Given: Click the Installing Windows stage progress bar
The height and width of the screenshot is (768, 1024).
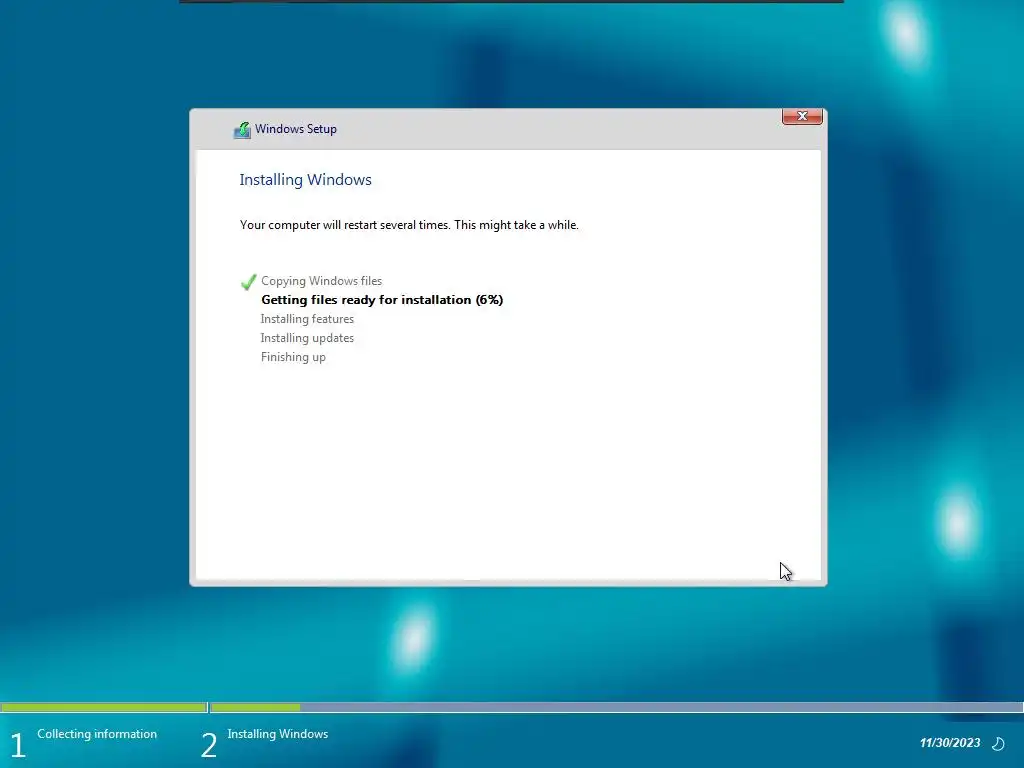Looking at the screenshot, I should click(616, 707).
